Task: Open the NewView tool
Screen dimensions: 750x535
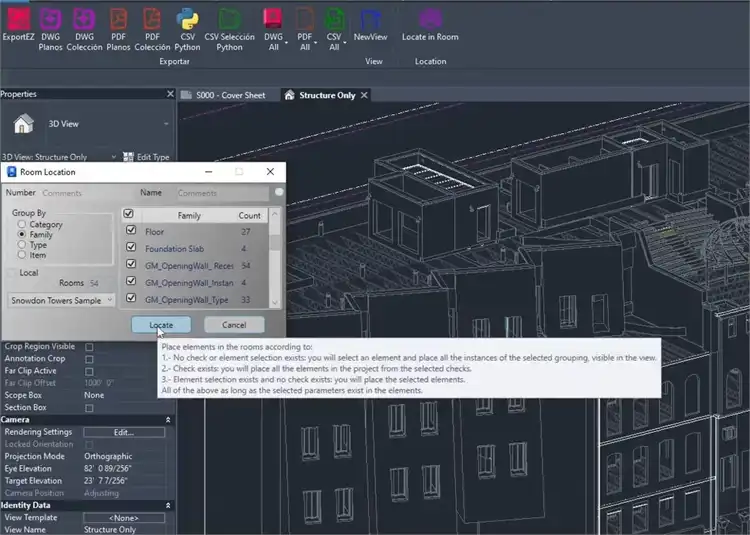Action: coord(371,18)
